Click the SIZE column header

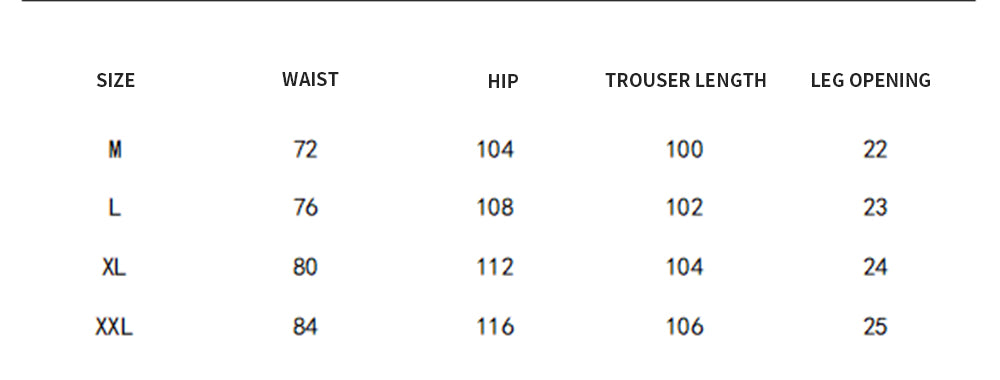pos(115,80)
